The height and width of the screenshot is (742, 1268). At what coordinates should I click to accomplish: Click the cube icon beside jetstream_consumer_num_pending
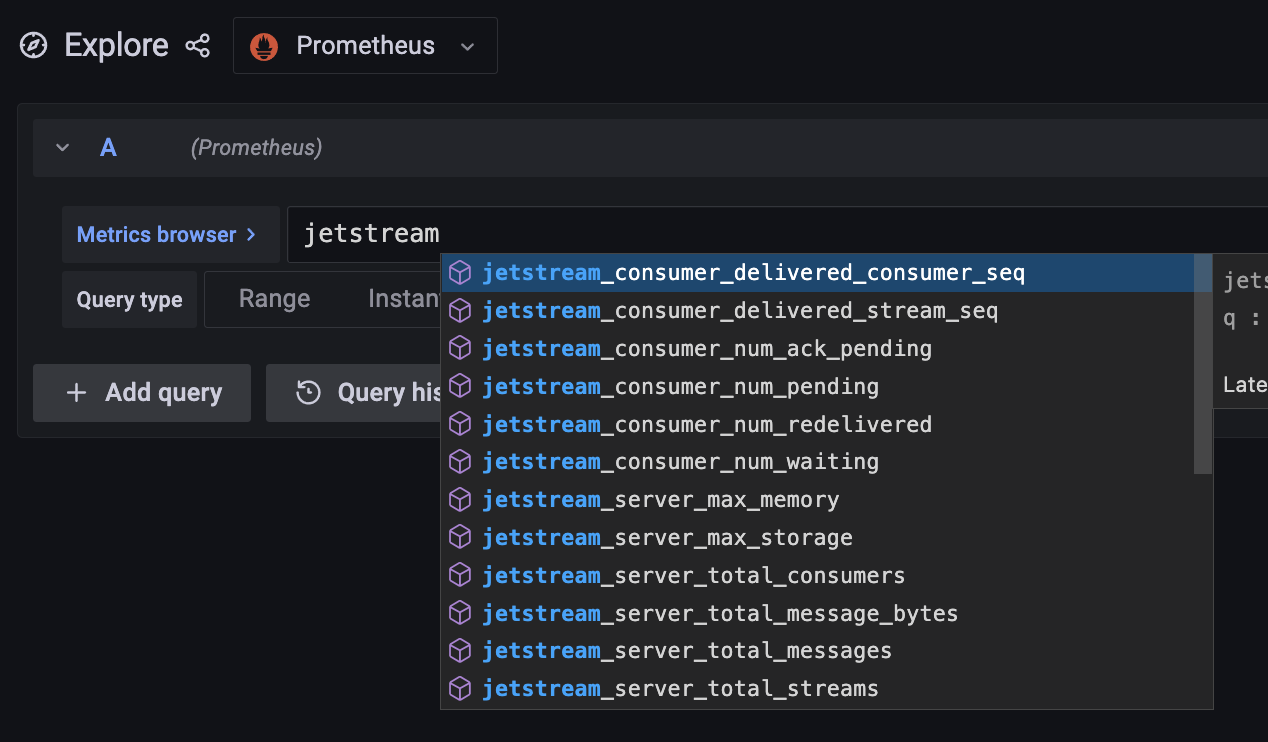click(460, 386)
